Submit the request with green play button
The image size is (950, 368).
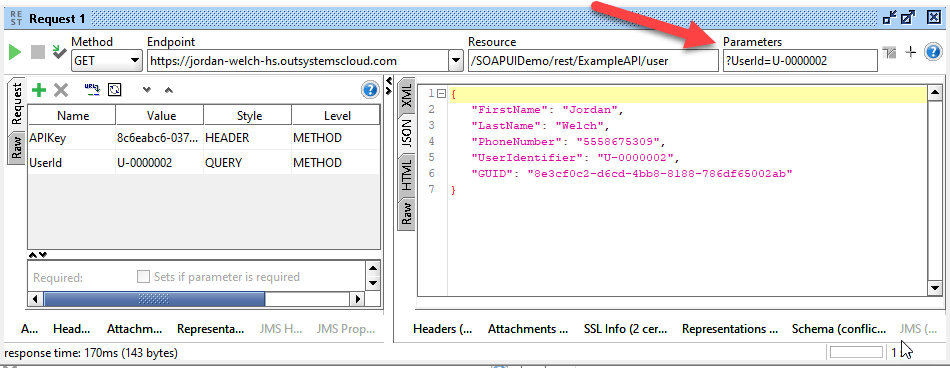pos(15,53)
